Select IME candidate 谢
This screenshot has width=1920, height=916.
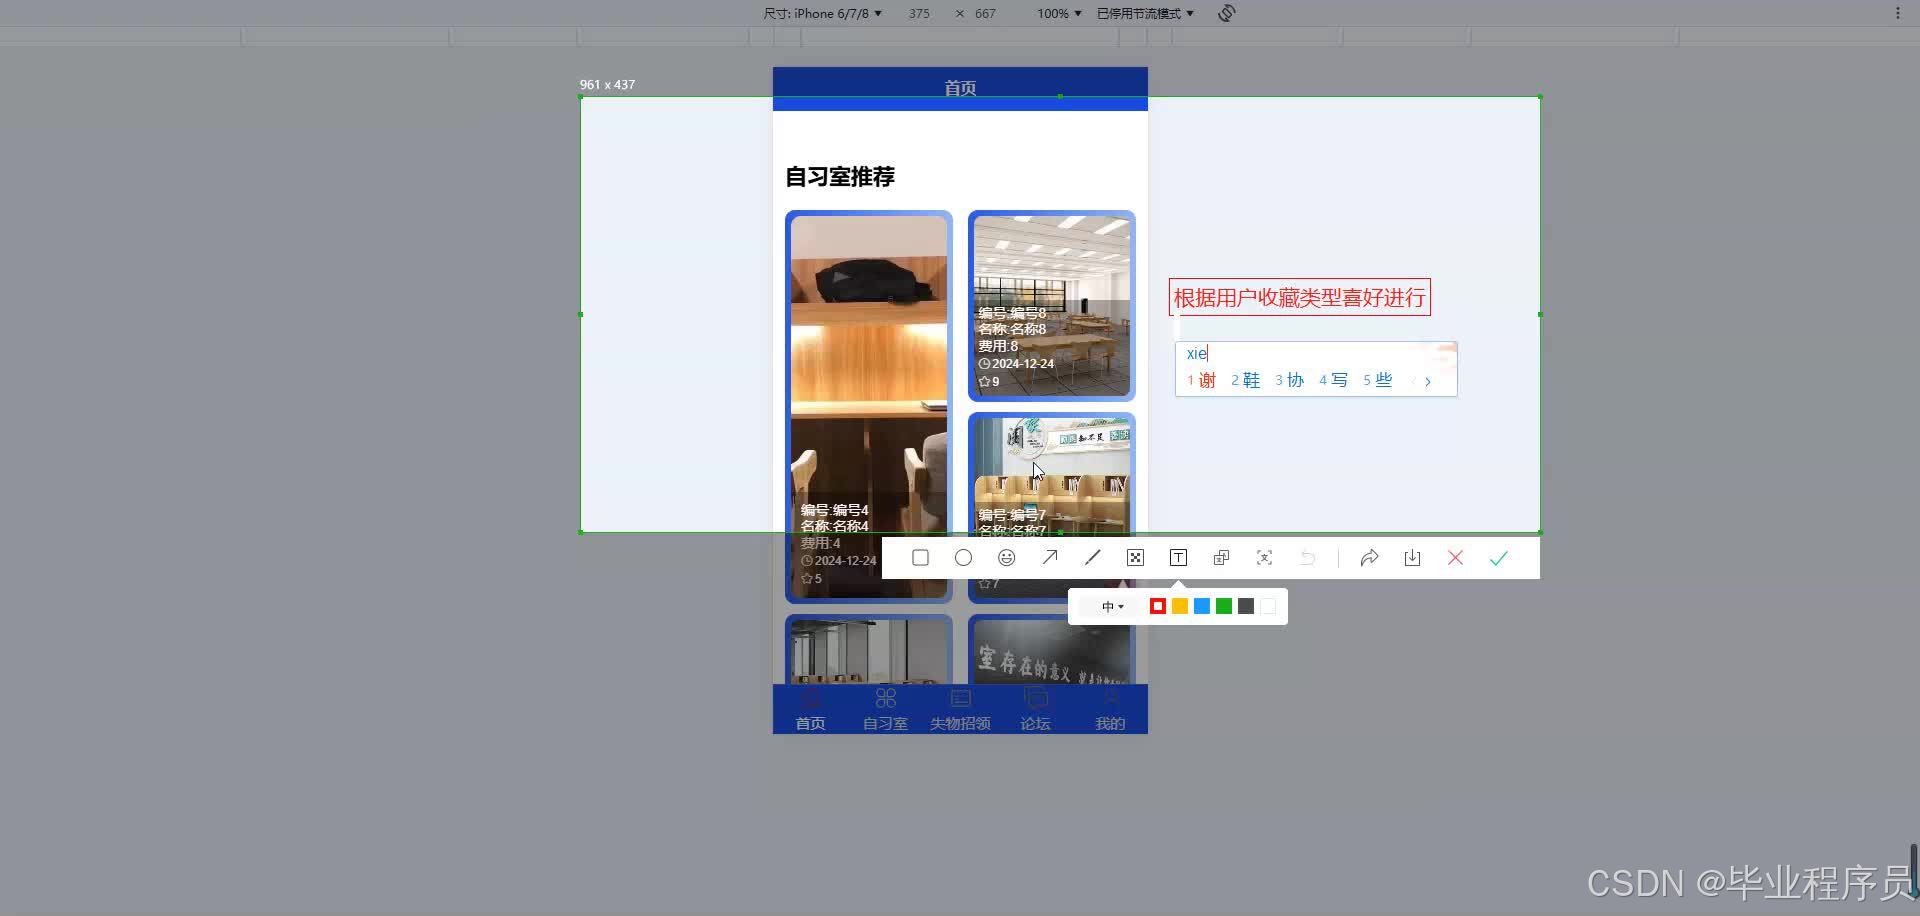[x=1205, y=380]
